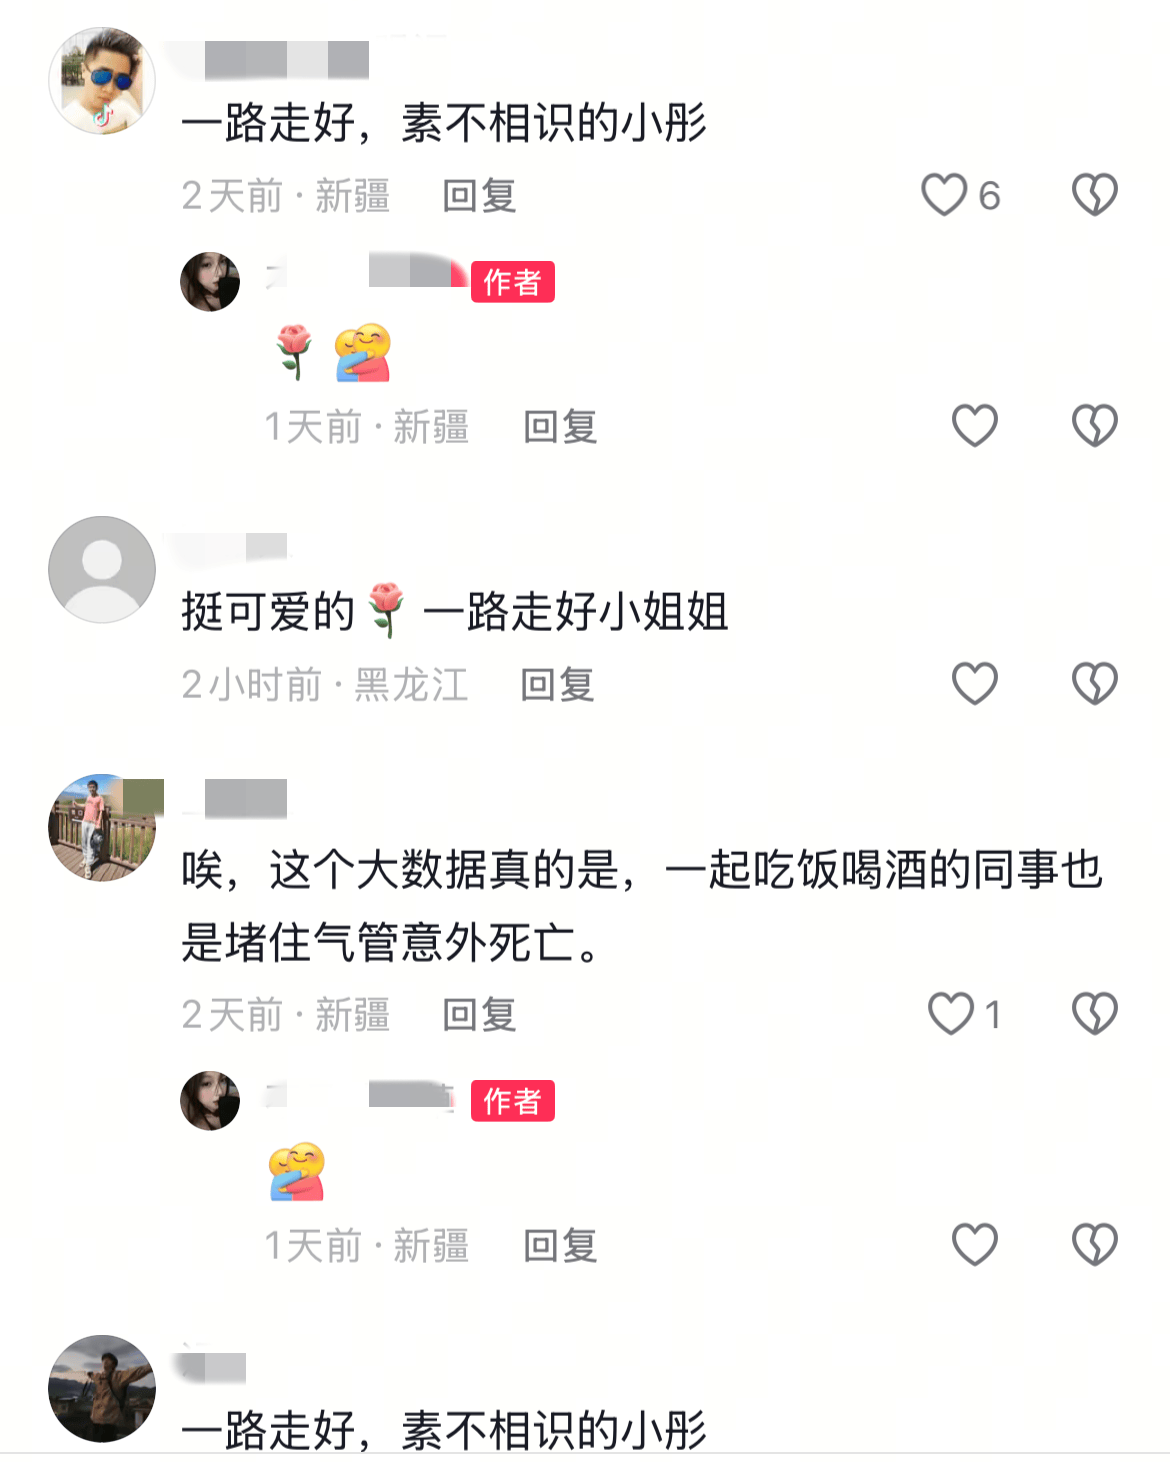Like the 挺可爱的 comment from 黑龙江
The image size is (1170, 1462).
tap(975, 684)
